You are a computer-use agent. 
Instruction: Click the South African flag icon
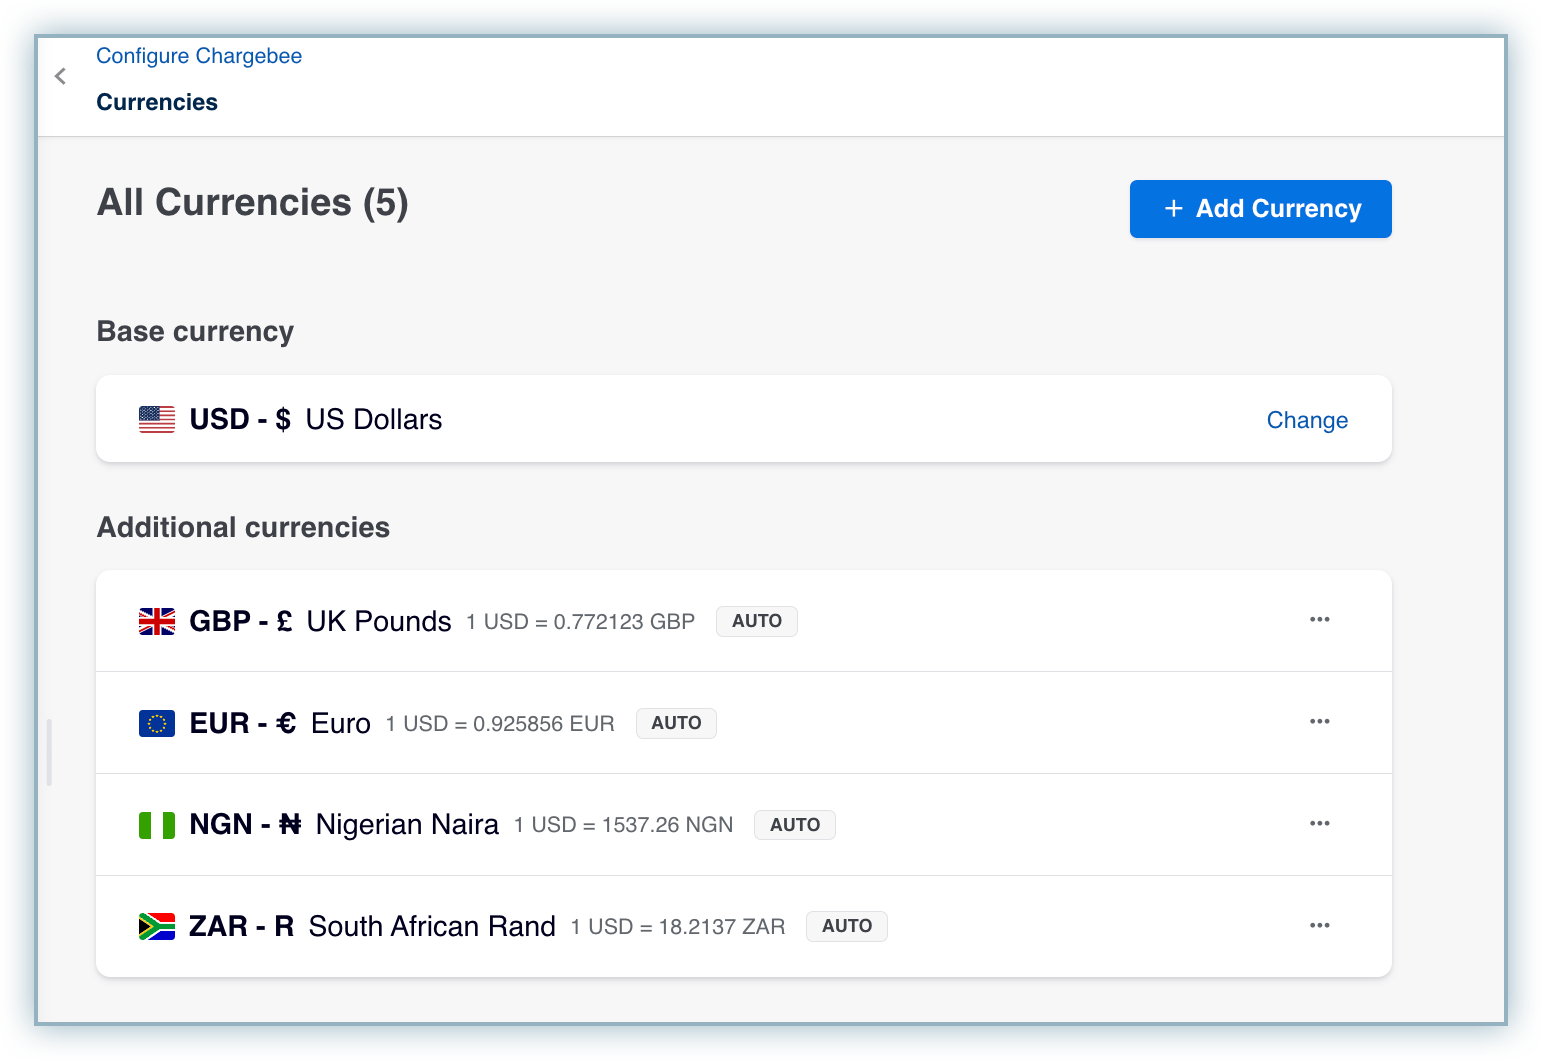157,927
